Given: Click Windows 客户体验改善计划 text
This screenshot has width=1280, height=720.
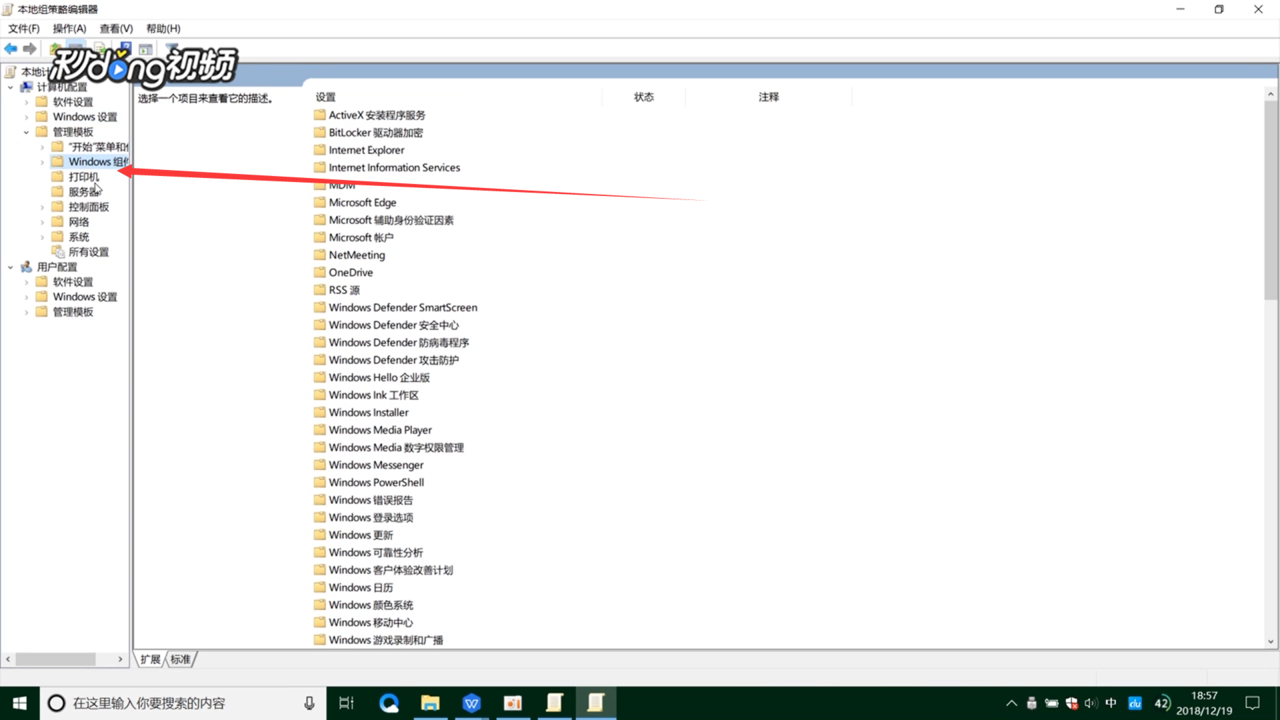Looking at the screenshot, I should [391, 570].
